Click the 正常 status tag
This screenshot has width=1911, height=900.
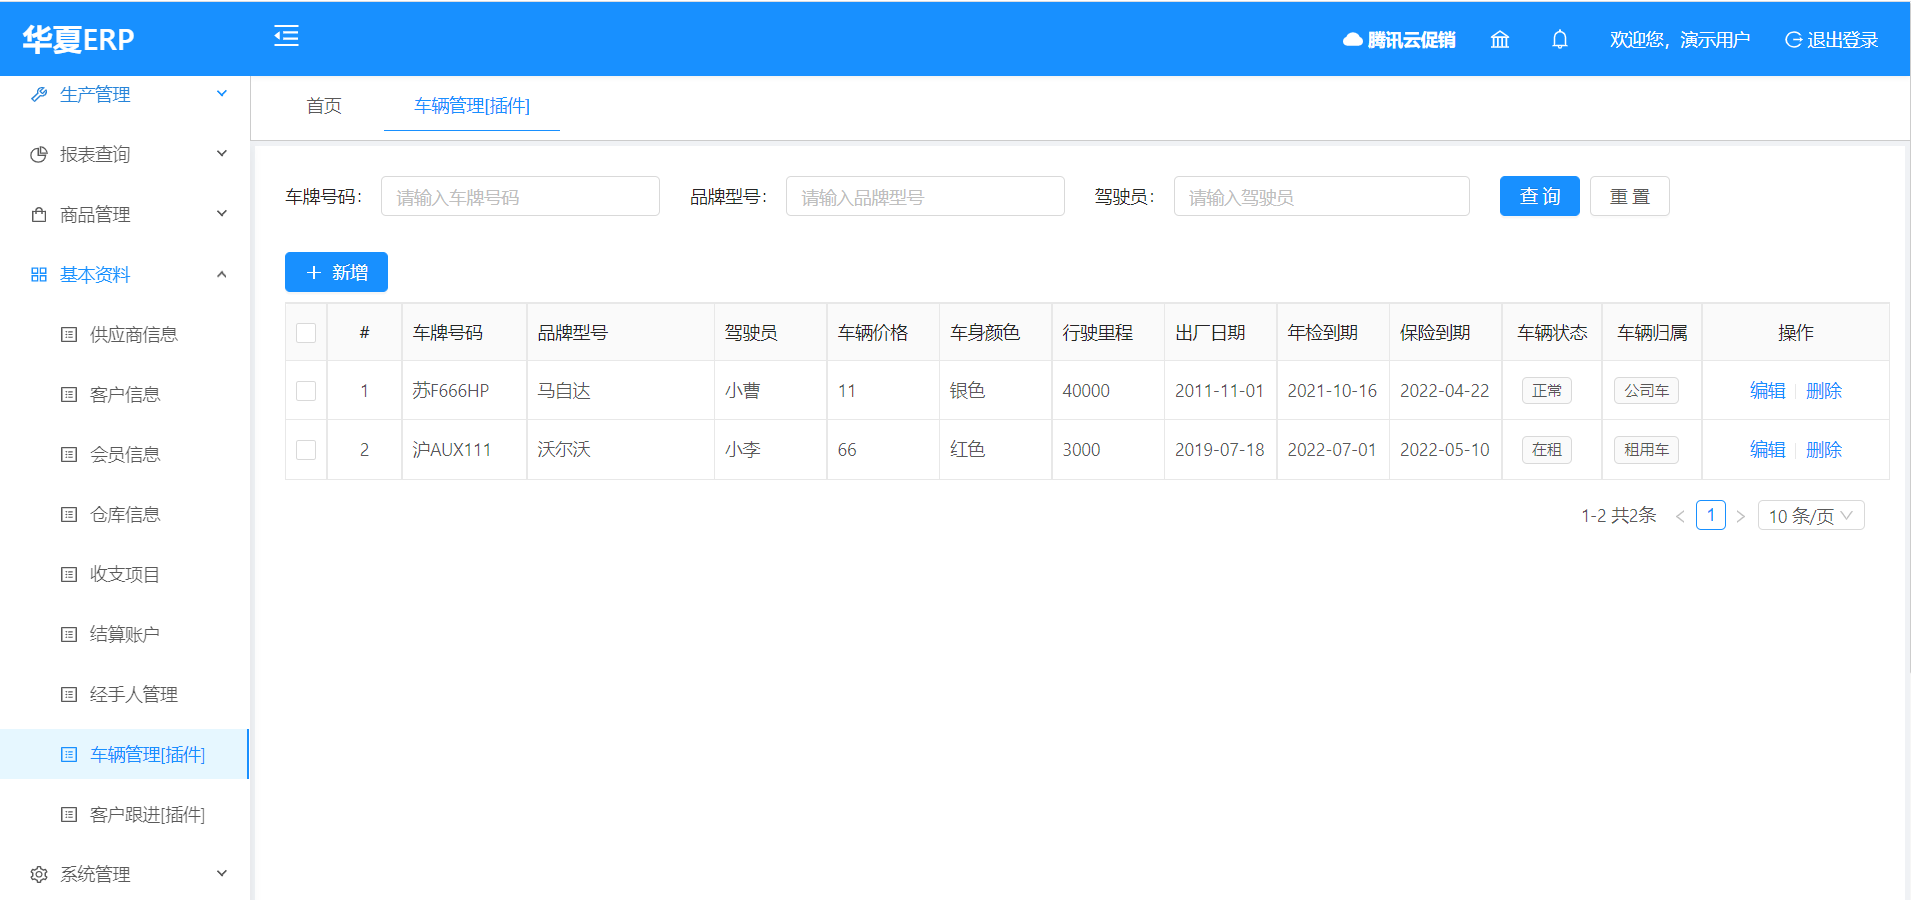pyautogui.click(x=1547, y=391)
